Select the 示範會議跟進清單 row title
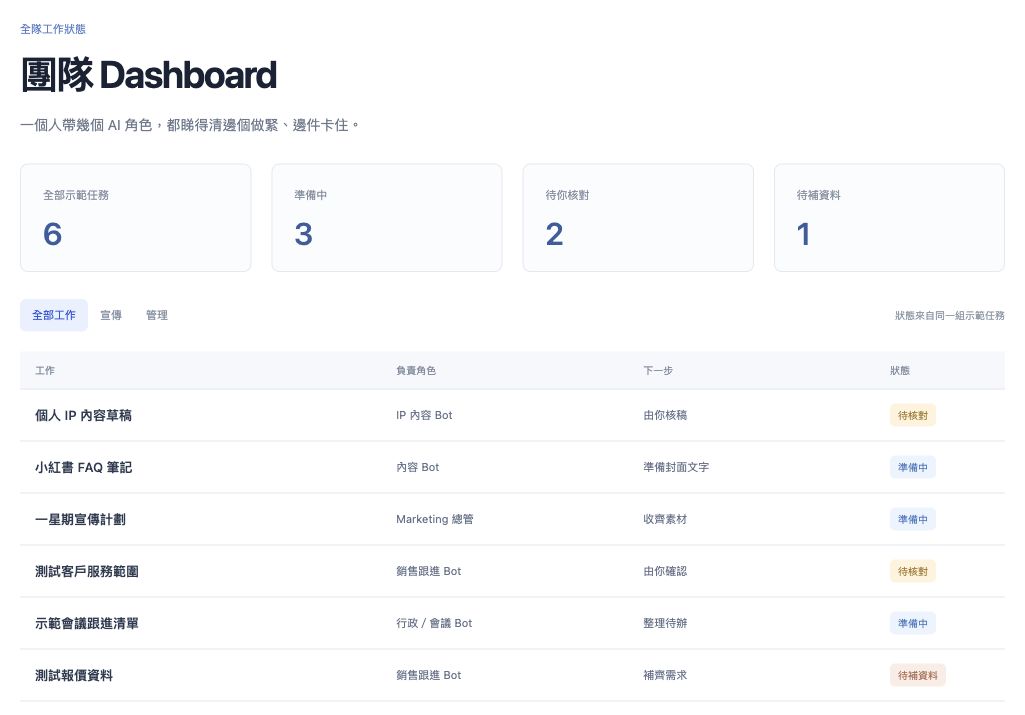Viewport: 1025px width, 715px height. coord(87,623)
